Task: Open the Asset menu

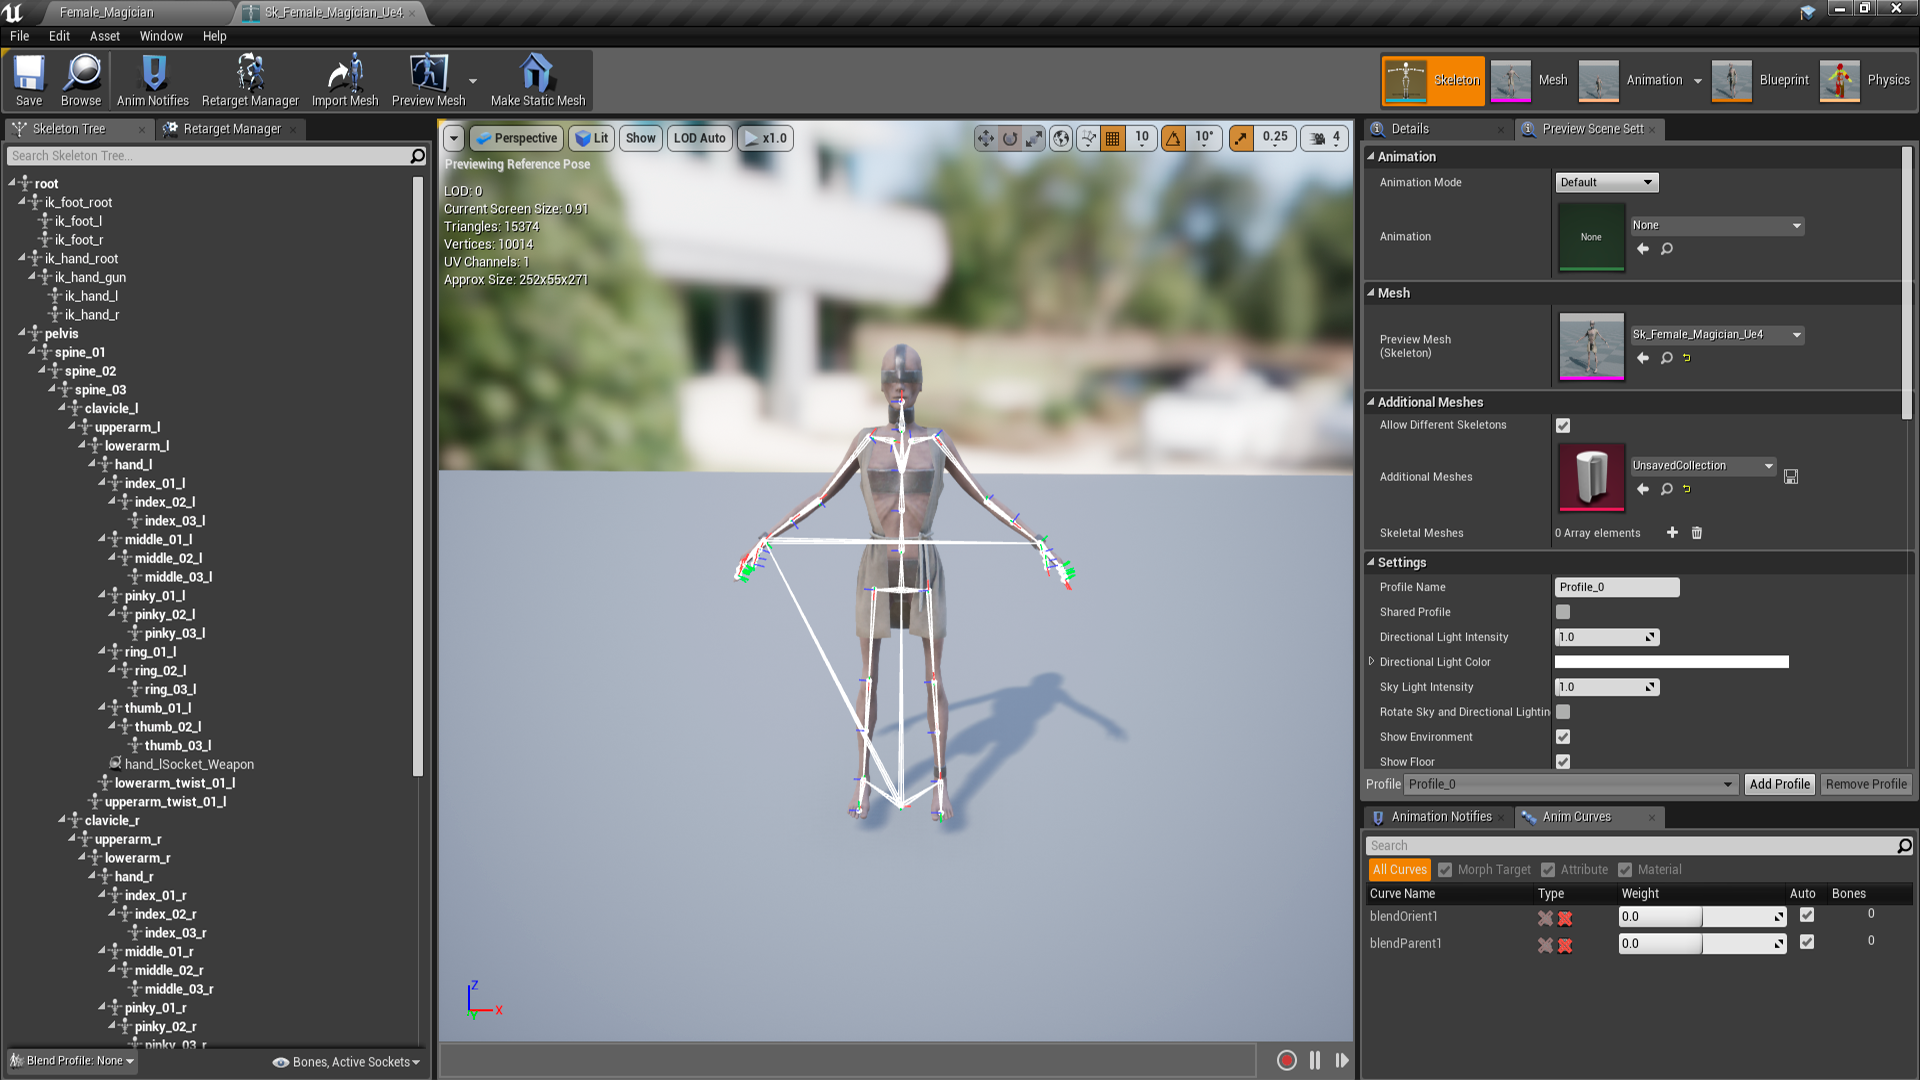Action: point(104,36)
